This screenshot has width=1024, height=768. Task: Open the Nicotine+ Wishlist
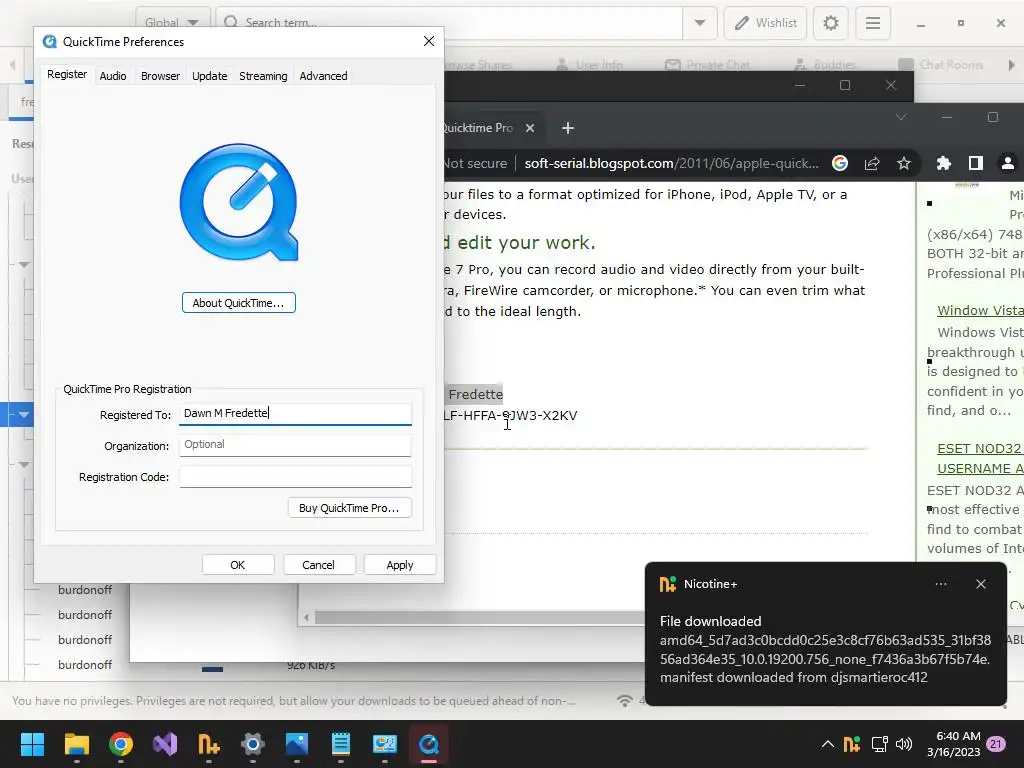pos(765,23)
